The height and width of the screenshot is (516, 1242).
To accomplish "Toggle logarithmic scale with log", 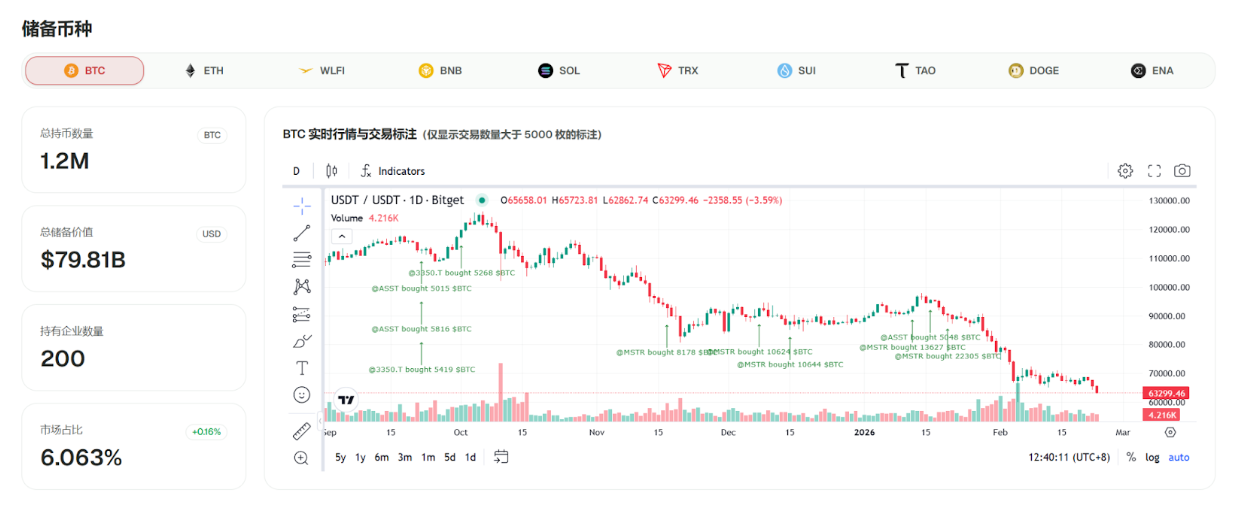I will click(x=1152, y=457).
